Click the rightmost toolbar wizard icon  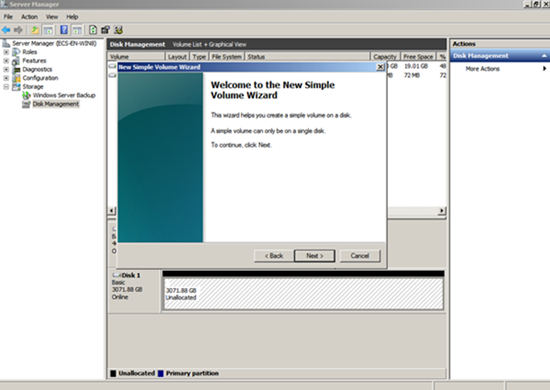point(119,30)
